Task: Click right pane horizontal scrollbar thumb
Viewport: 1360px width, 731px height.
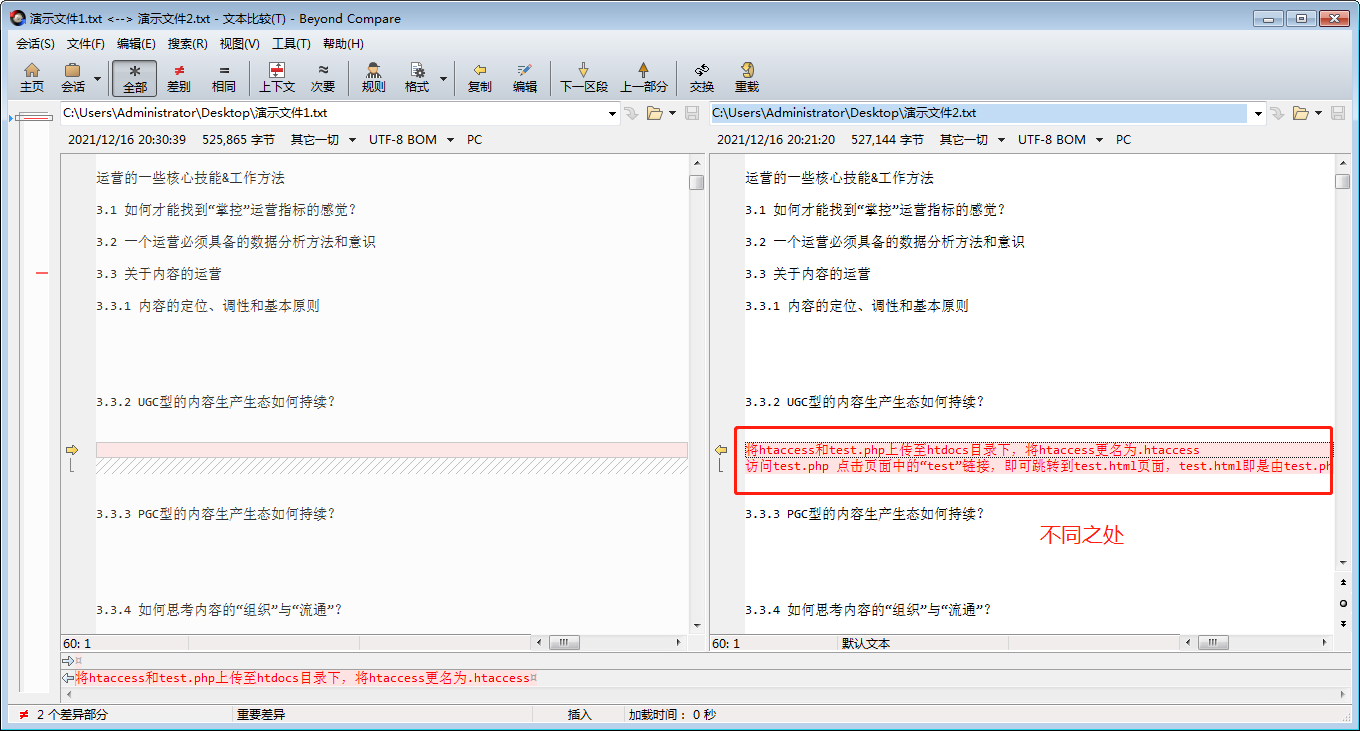Action: (x=1211, y=643)
